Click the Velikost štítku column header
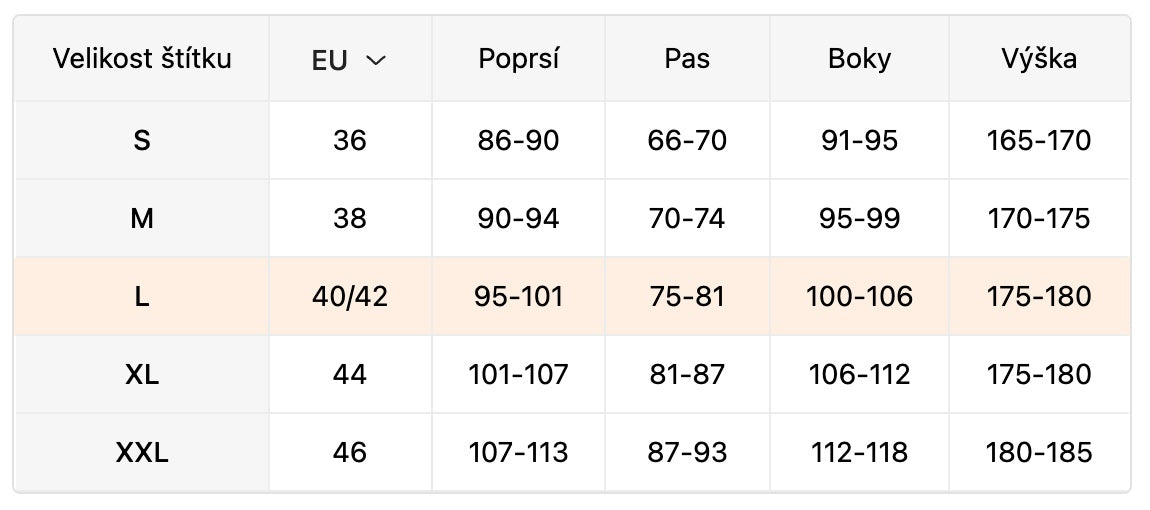 point(142,59)
